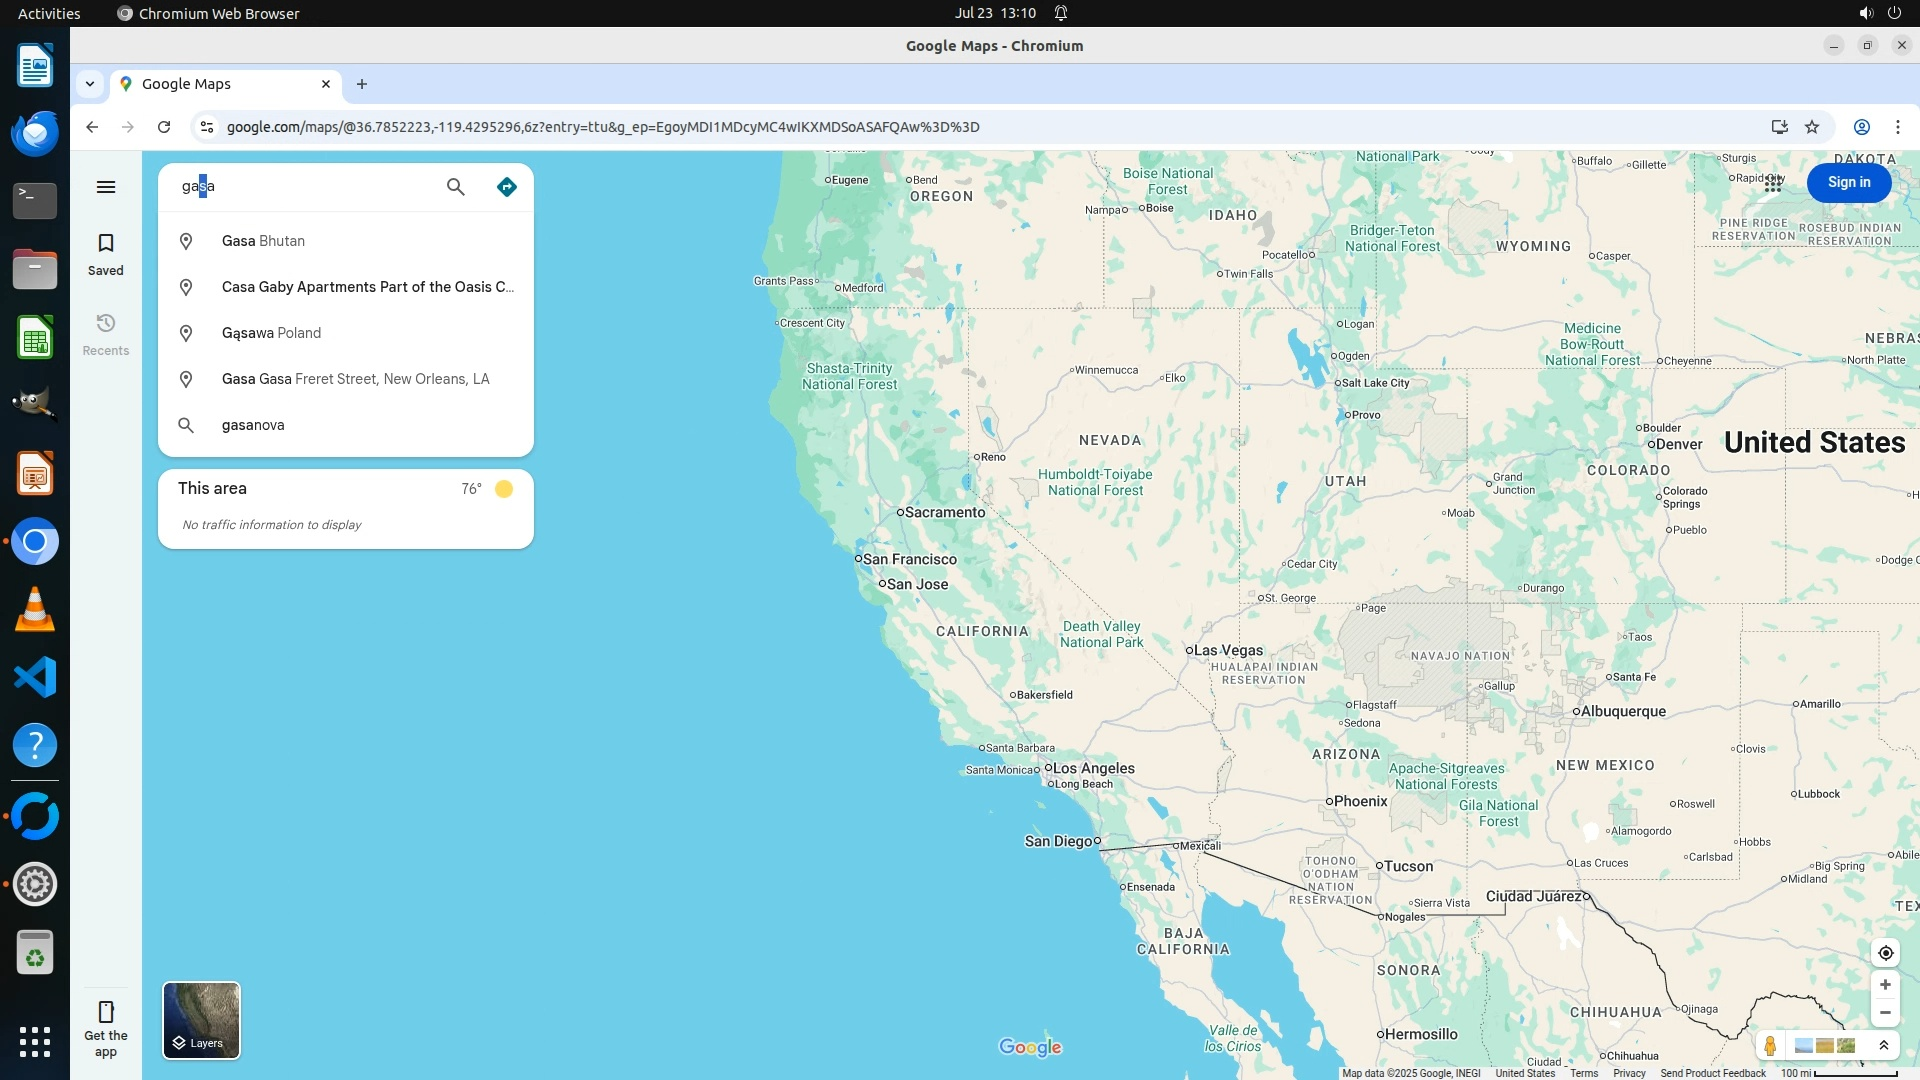Open the tab search dropdown arrow
The height and width of the screenshot is (1080, 1920).
90,84
